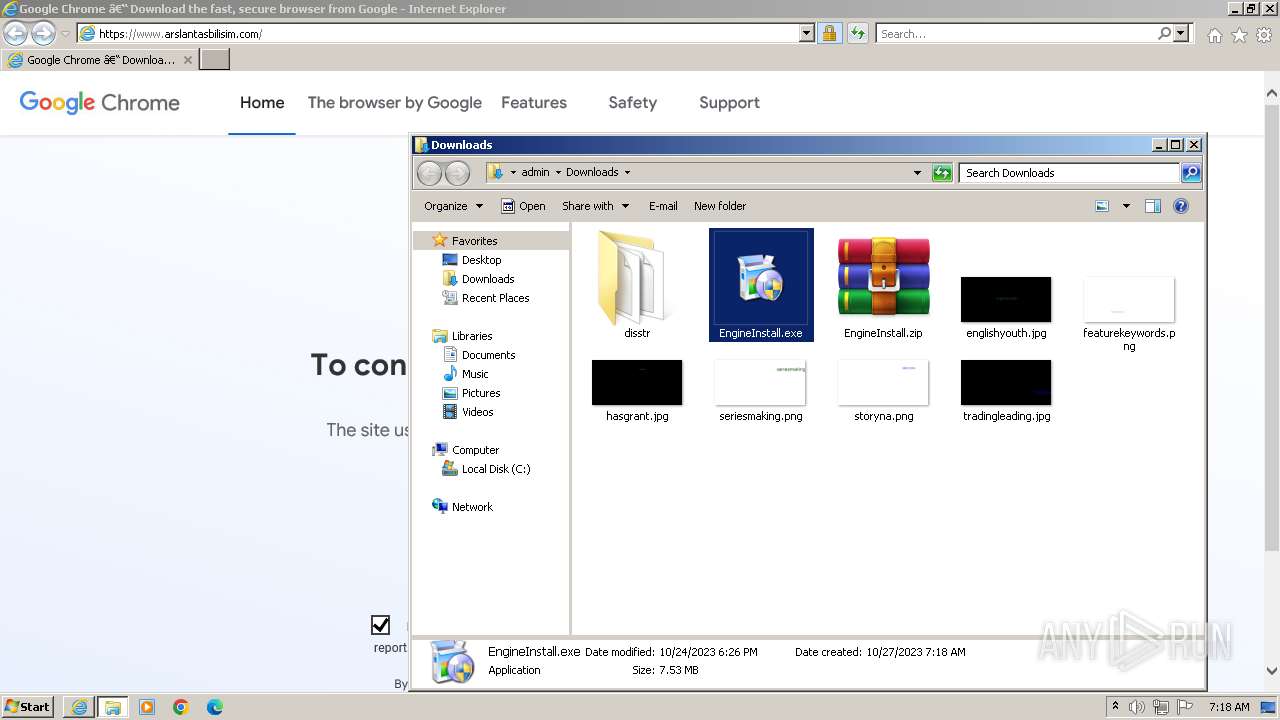Open the Support tab
The image size is (1280, 720).
pos(729,103)
